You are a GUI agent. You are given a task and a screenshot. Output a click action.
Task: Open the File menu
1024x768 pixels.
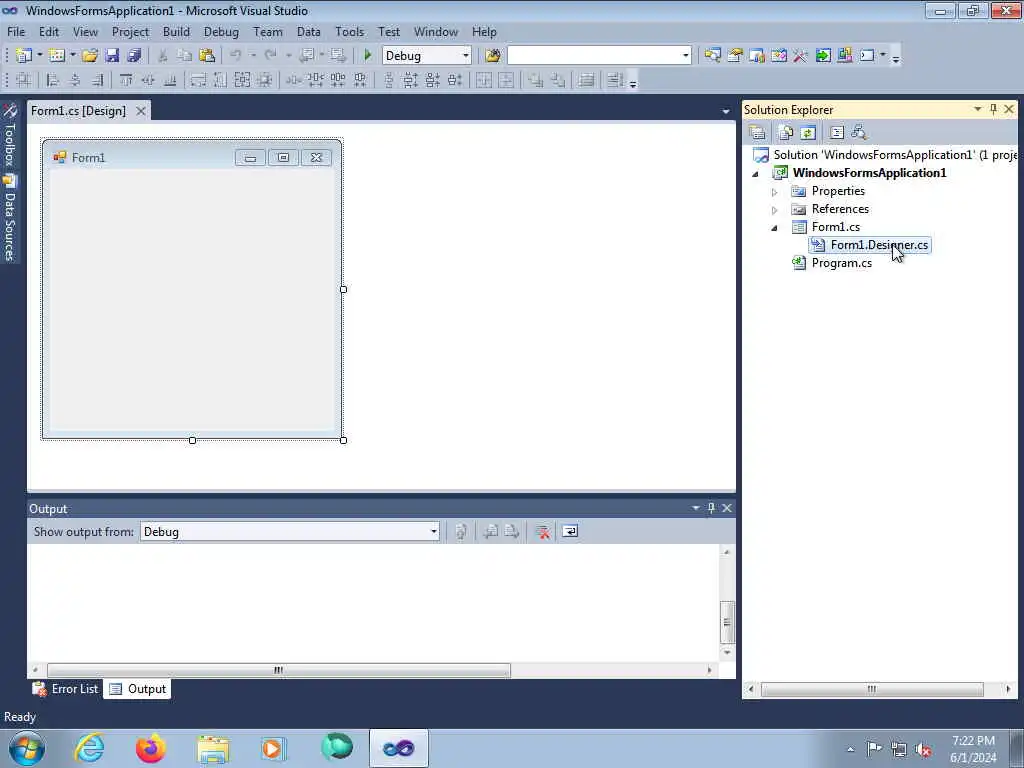click(x=16, y=32)
